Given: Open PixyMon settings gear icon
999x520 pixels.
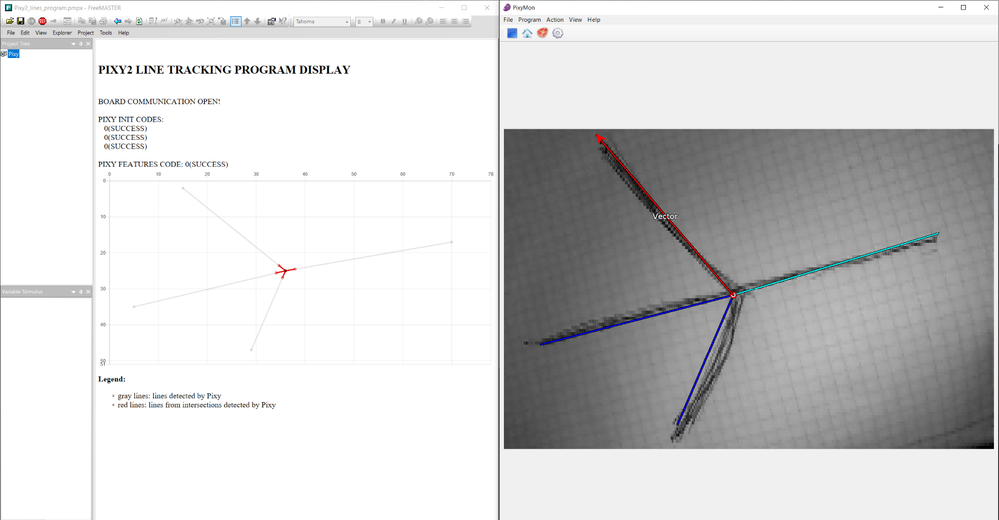Looking at the screenshot, I should click(x=557, y=33).
